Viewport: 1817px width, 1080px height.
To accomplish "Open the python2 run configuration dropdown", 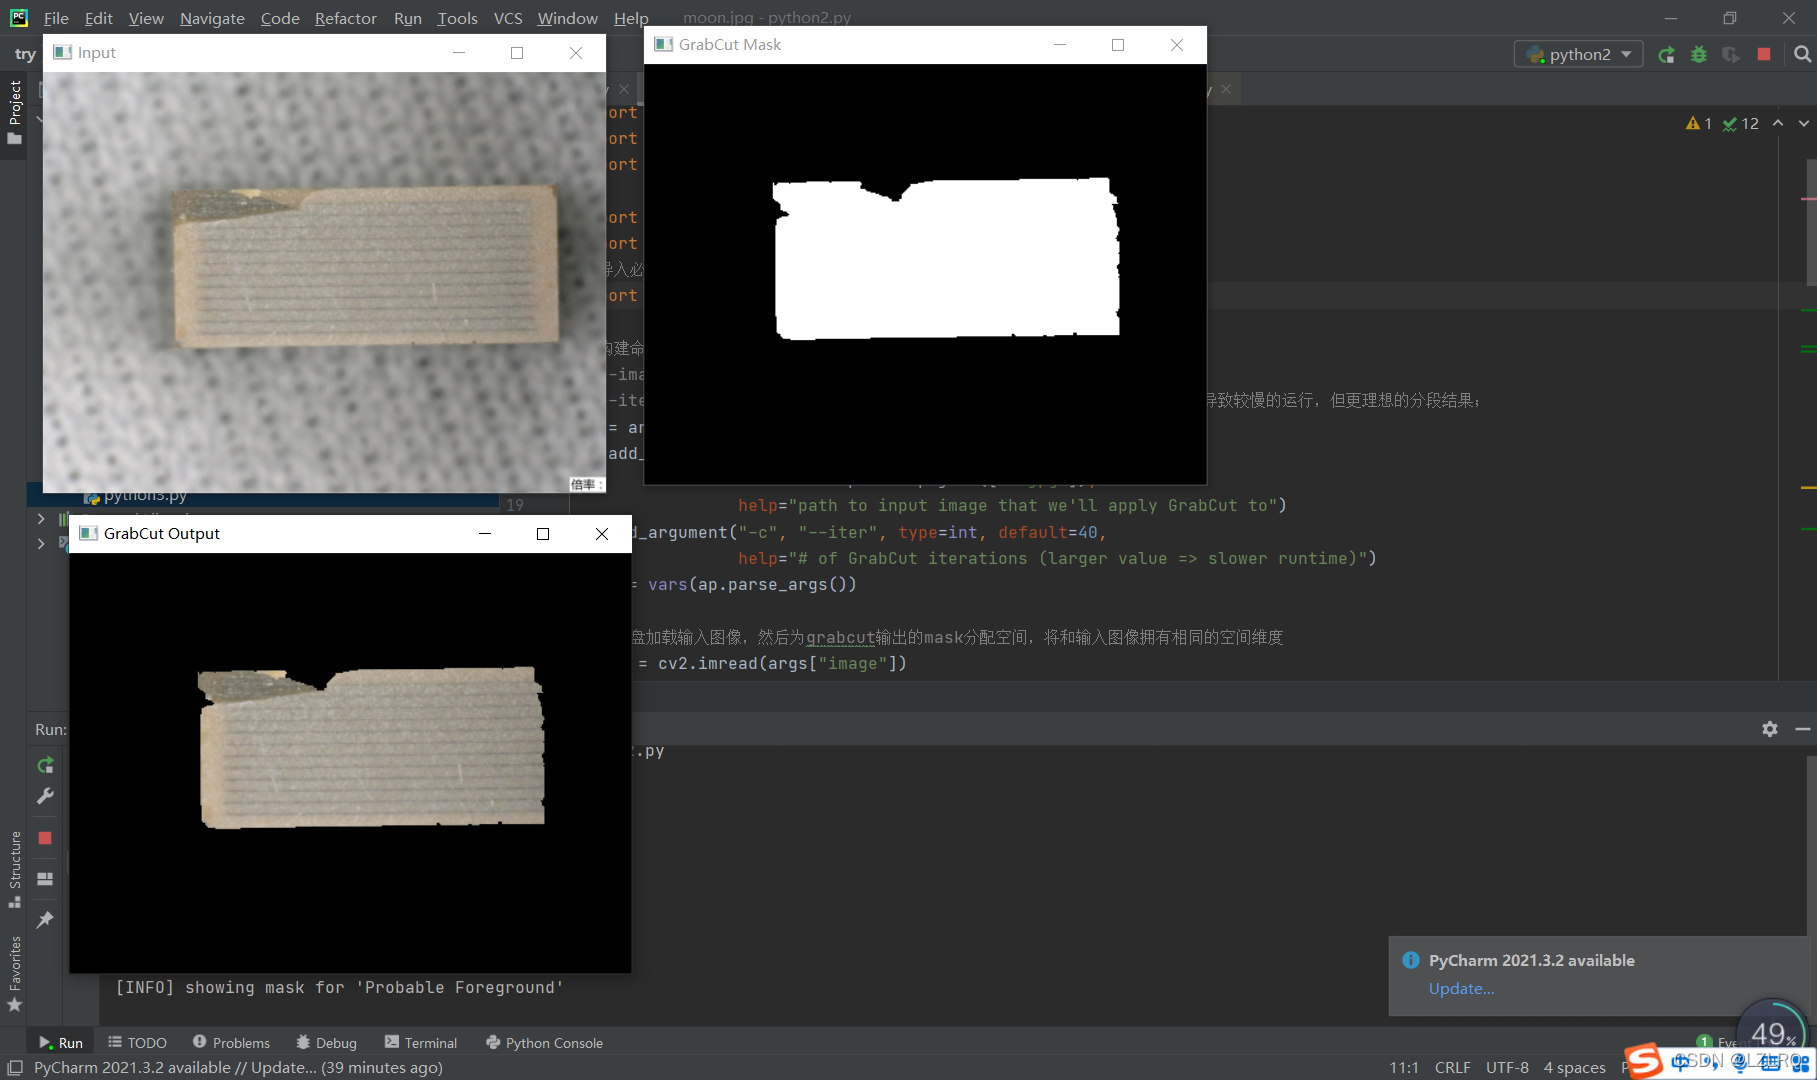I will [x=1578, y=54].
